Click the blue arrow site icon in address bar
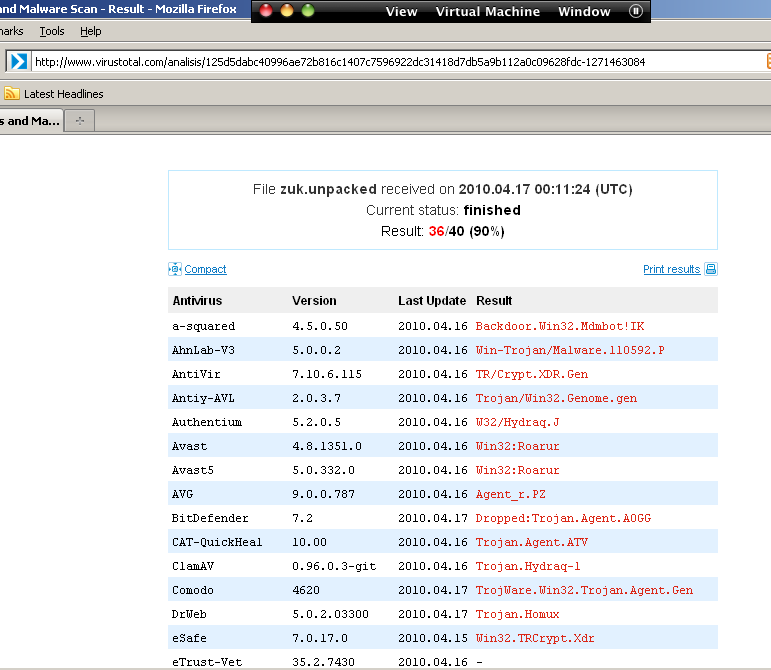Viewport: 771px width, 670px height. tap(19, 61)
